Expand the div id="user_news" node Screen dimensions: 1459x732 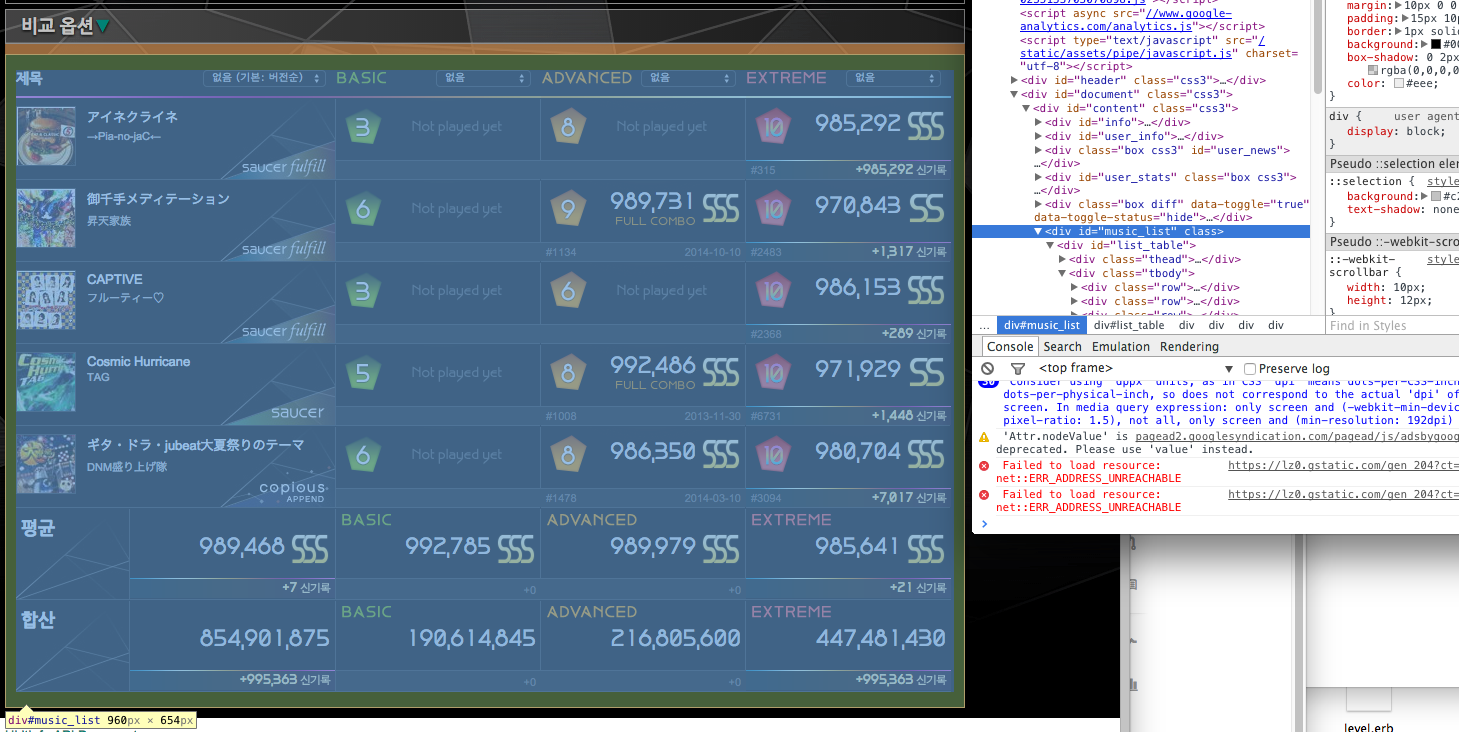[1039, 150]
